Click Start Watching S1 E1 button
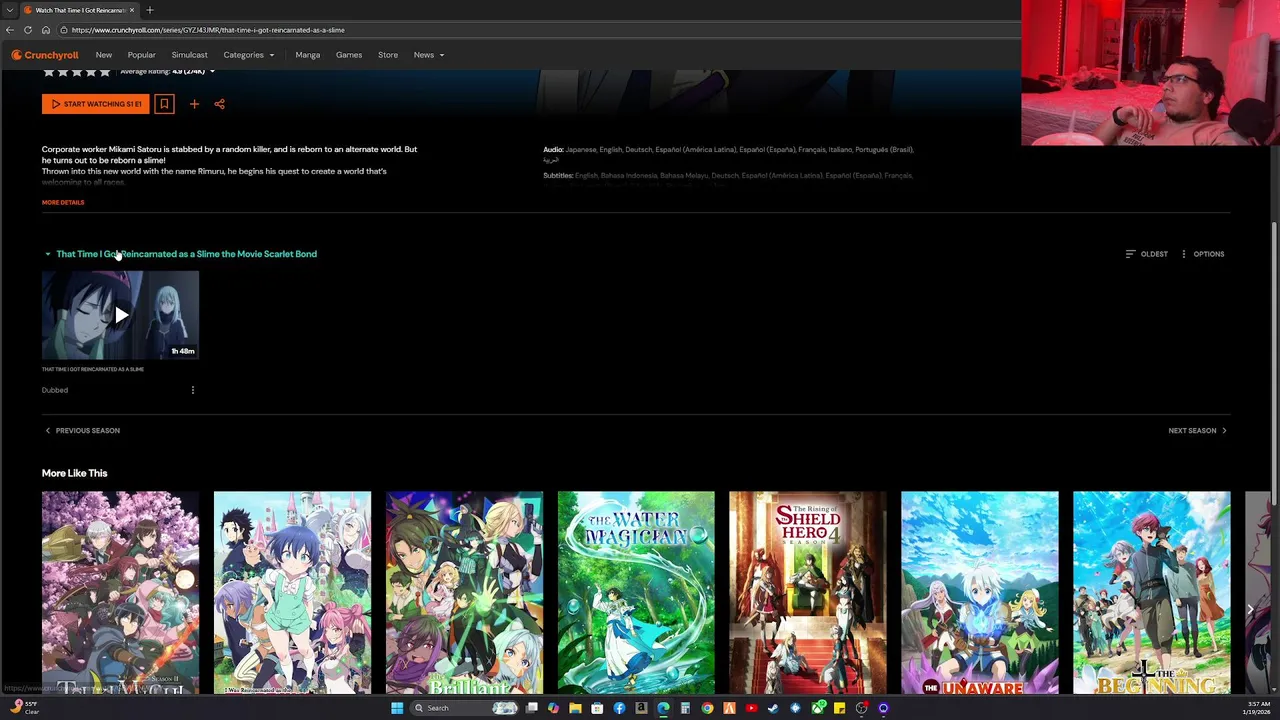 (96, 104)
